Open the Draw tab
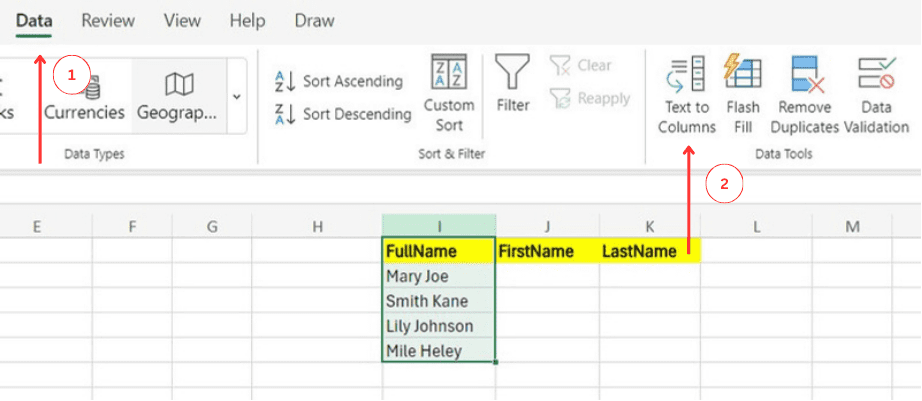The image size is (922, 401). click(x=315, y=20)
